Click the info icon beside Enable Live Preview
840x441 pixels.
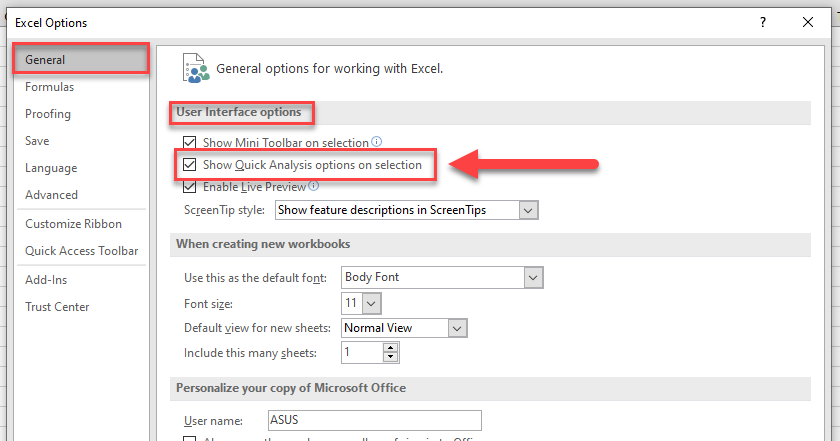314,185
